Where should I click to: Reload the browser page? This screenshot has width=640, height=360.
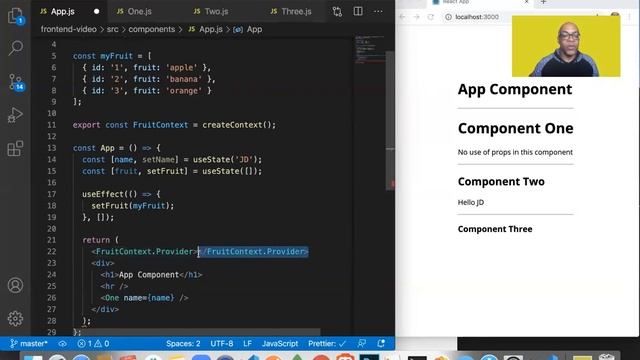point(431,17)
